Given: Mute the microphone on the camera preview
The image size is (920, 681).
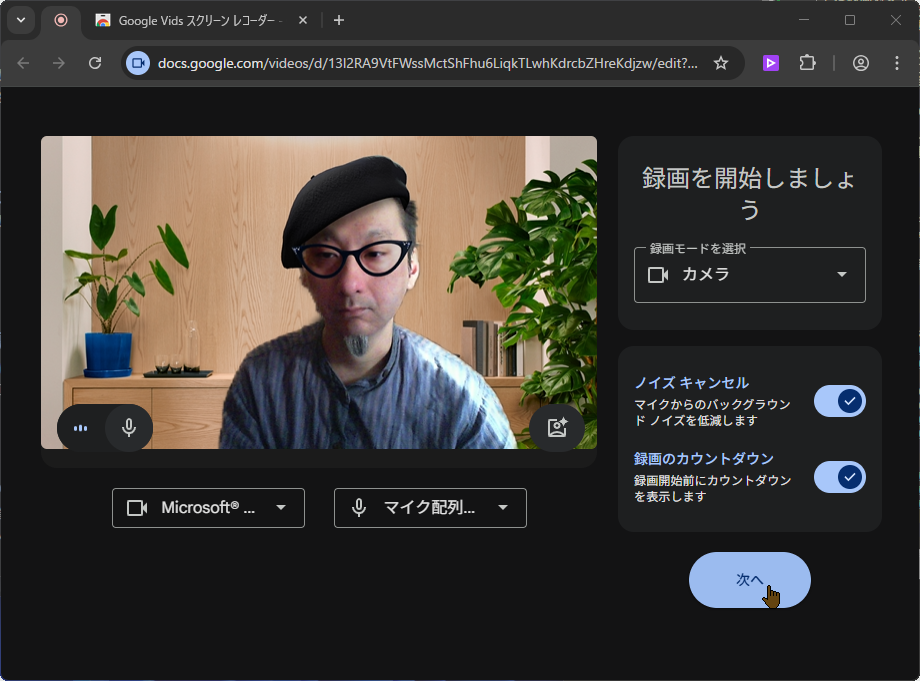Looking at the screenshot, I should click(128, 427).
